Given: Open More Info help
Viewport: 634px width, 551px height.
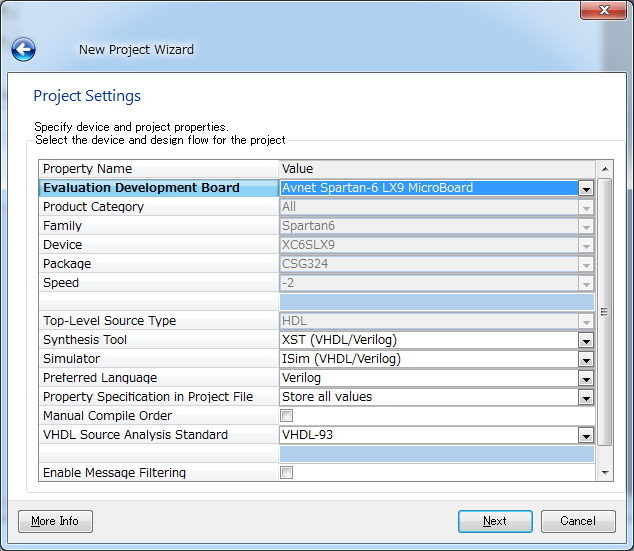Looking at the screenshot, I should 55,521.
